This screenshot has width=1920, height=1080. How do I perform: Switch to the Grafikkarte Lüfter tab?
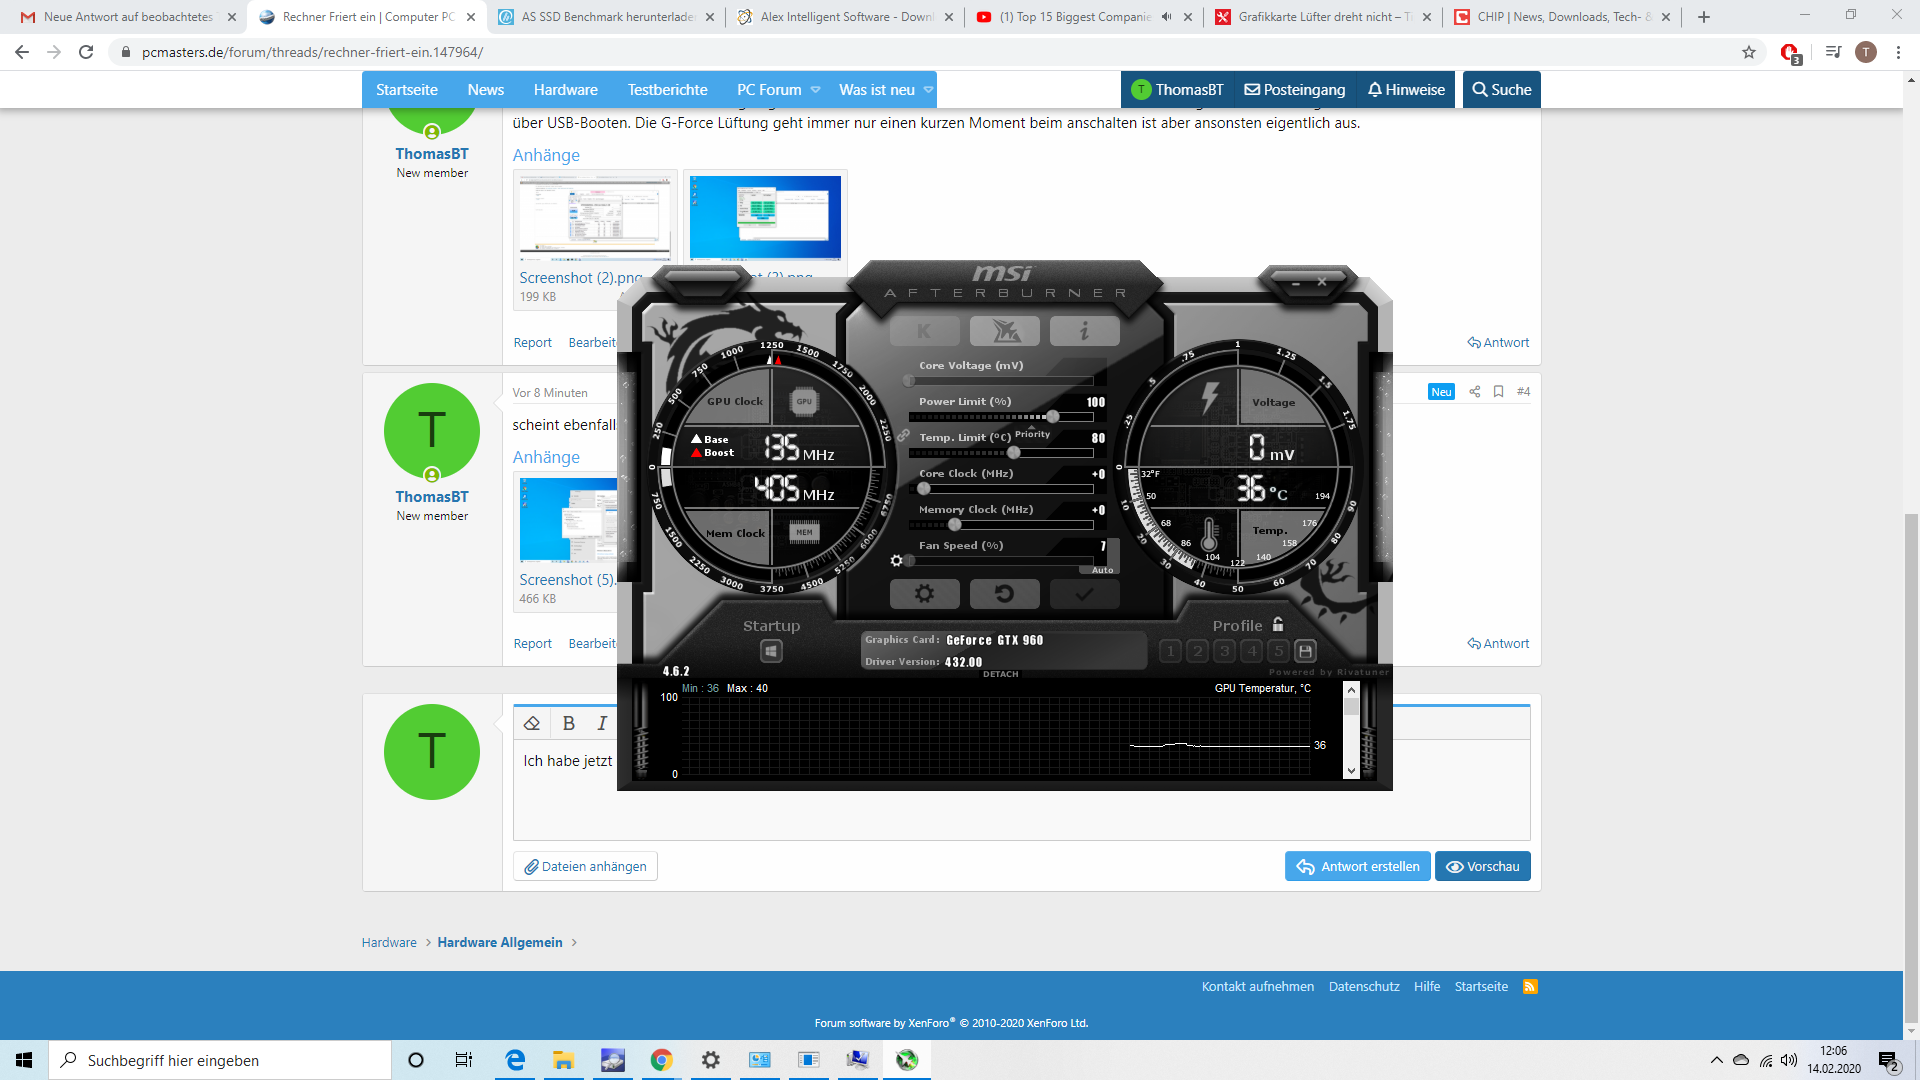click(1322, 17)
